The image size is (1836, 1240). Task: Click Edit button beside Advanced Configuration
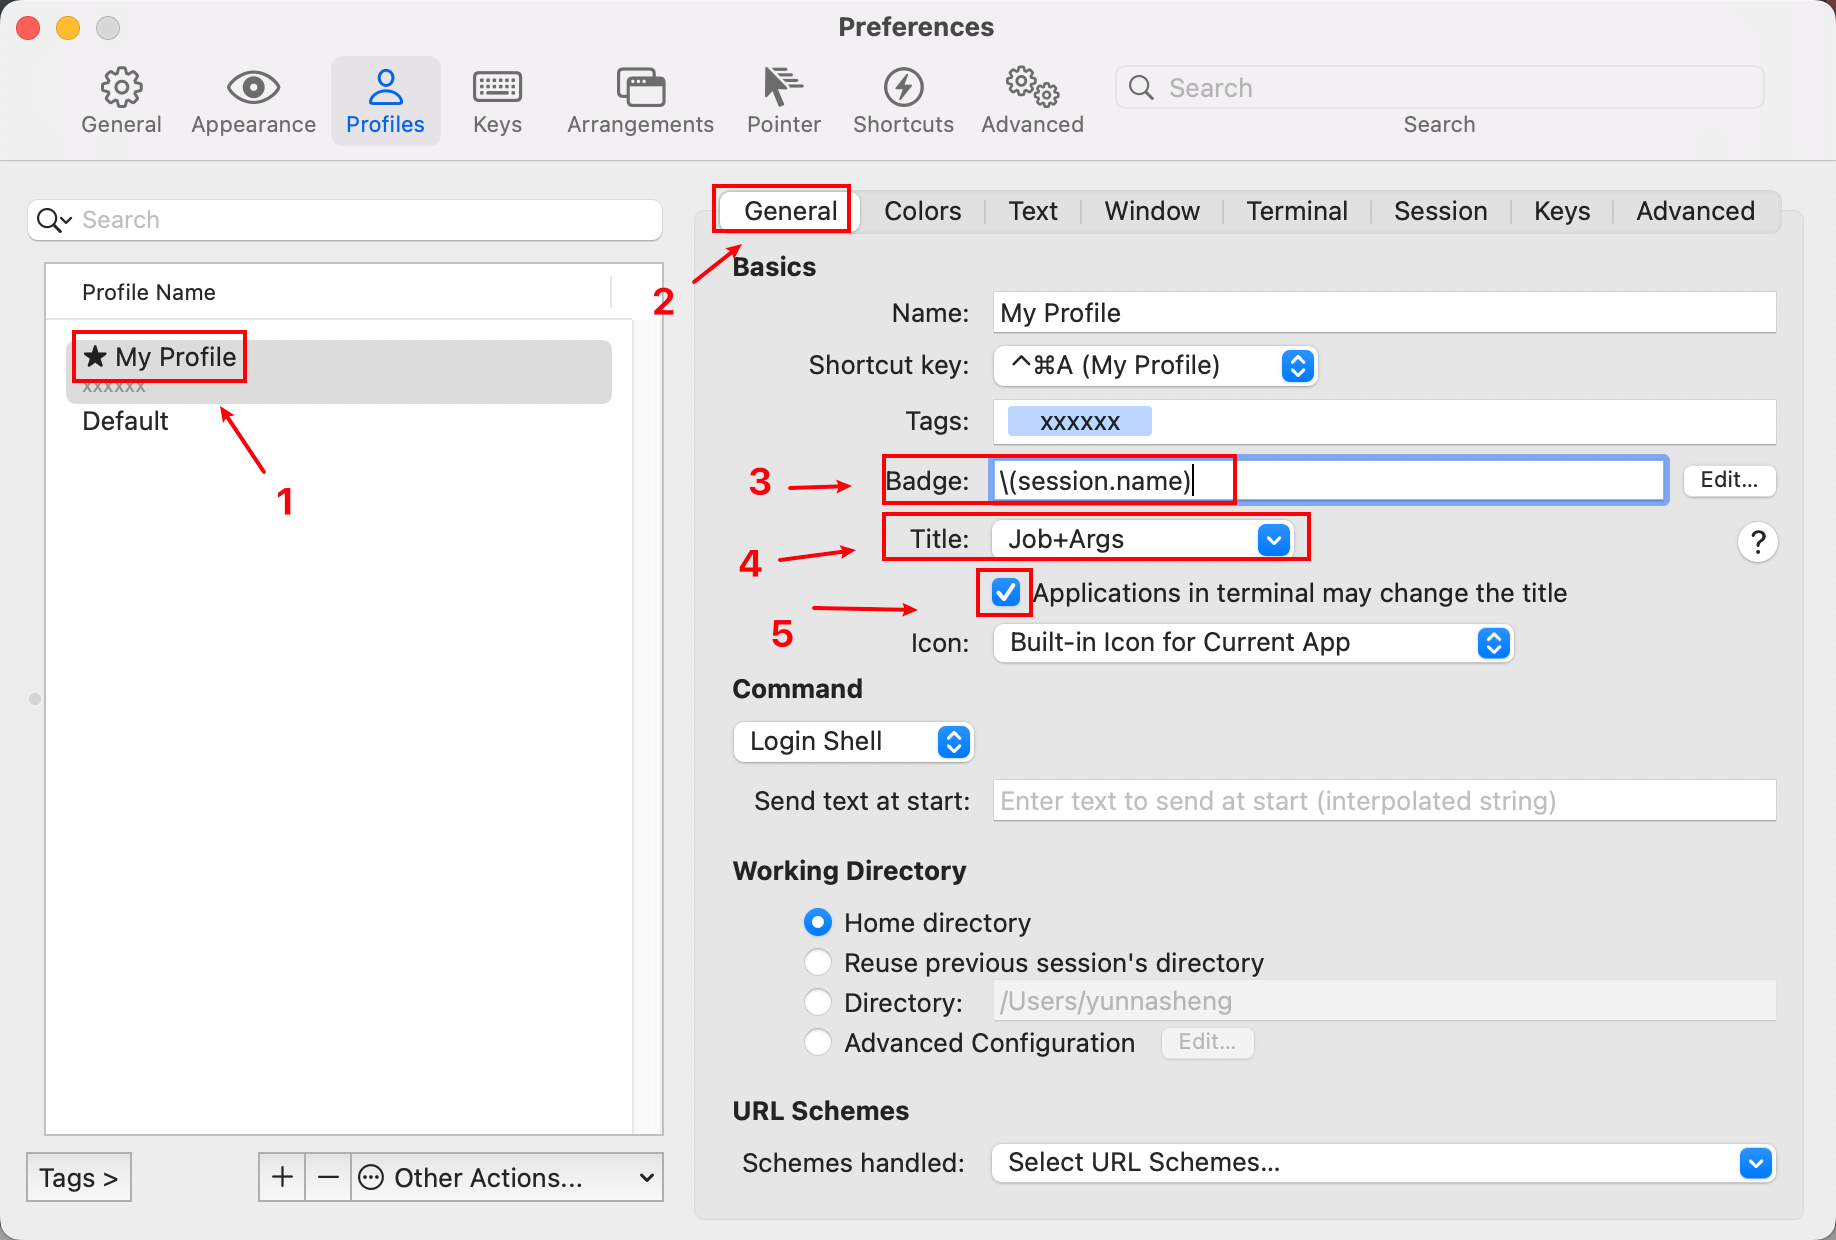point(1207,1042)
